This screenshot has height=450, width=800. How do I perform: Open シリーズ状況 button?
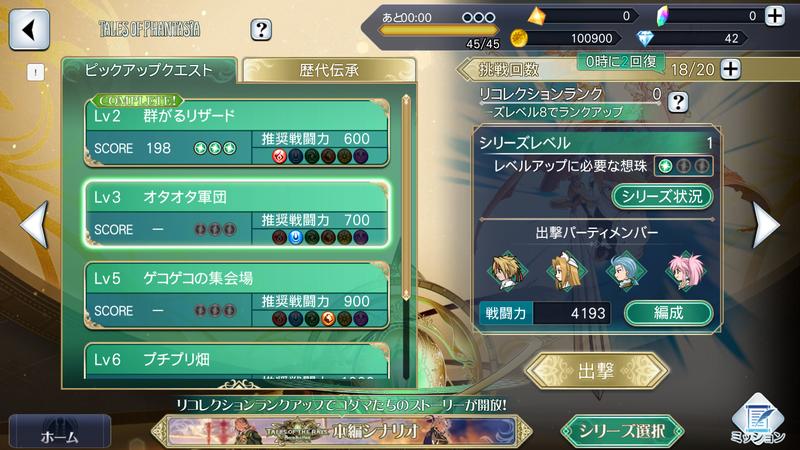(x=662, y=196)
